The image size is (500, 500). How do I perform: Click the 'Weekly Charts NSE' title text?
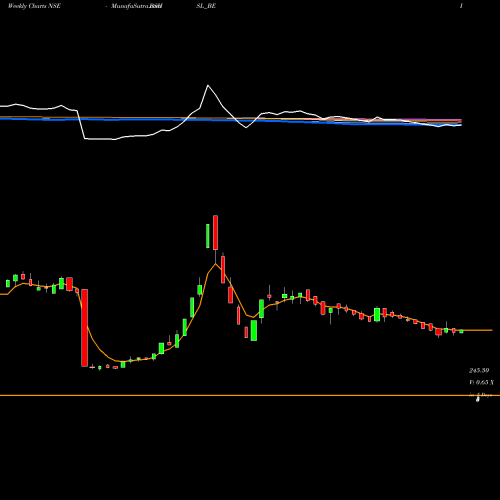[x=34, y=6]
